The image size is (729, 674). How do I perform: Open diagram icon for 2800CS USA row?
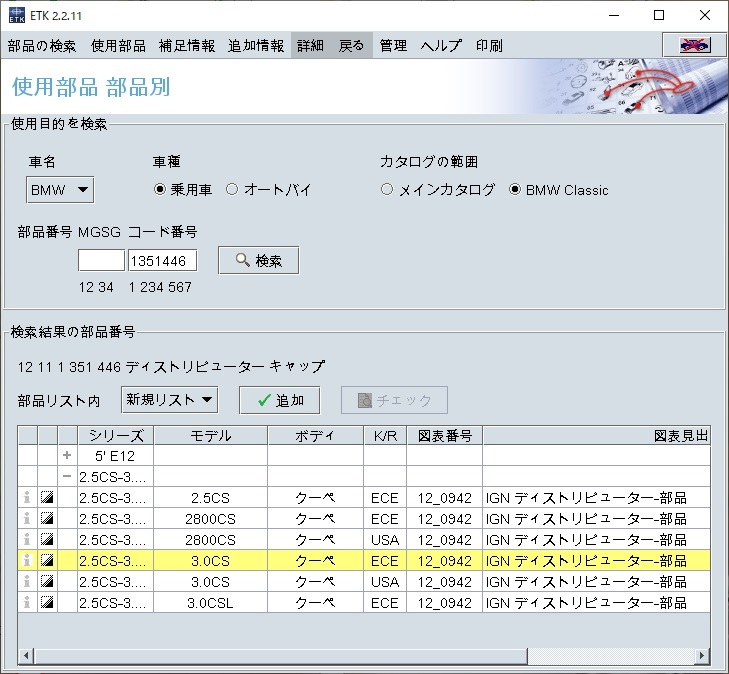click(47, 540)
